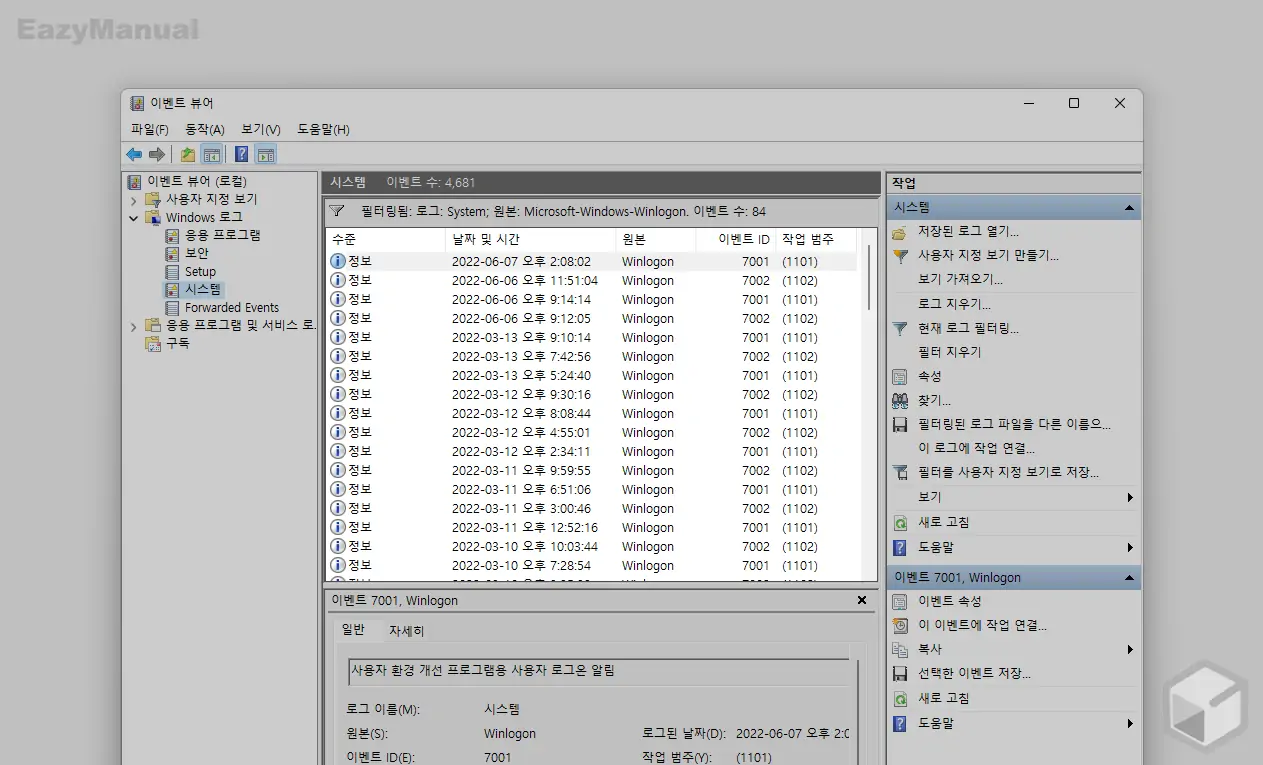Screen dimensions: 1263x765
Task: Sort by 원본 column header
Action: coord(656,240)
